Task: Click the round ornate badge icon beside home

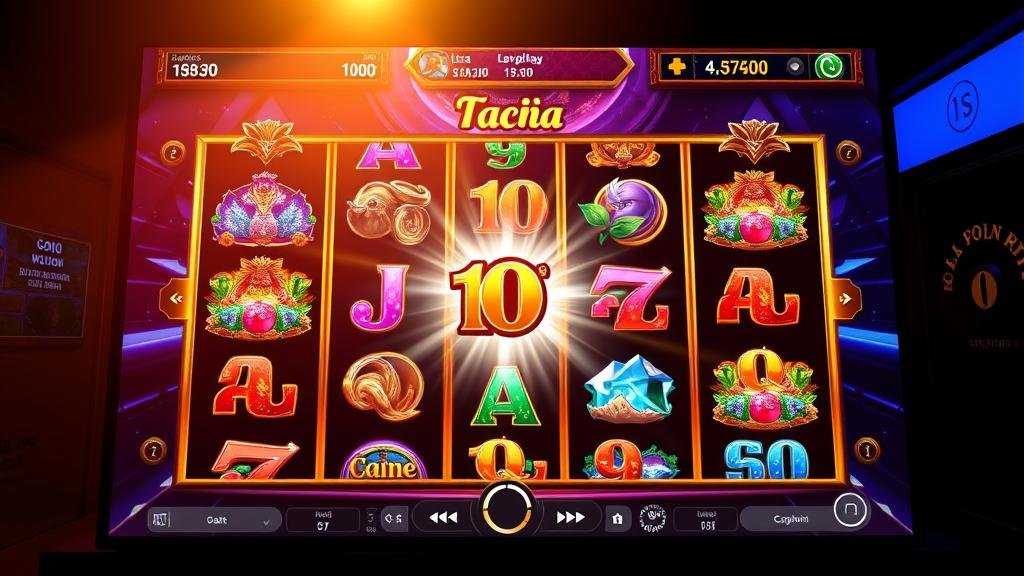Action: click(x=652, y=519)
